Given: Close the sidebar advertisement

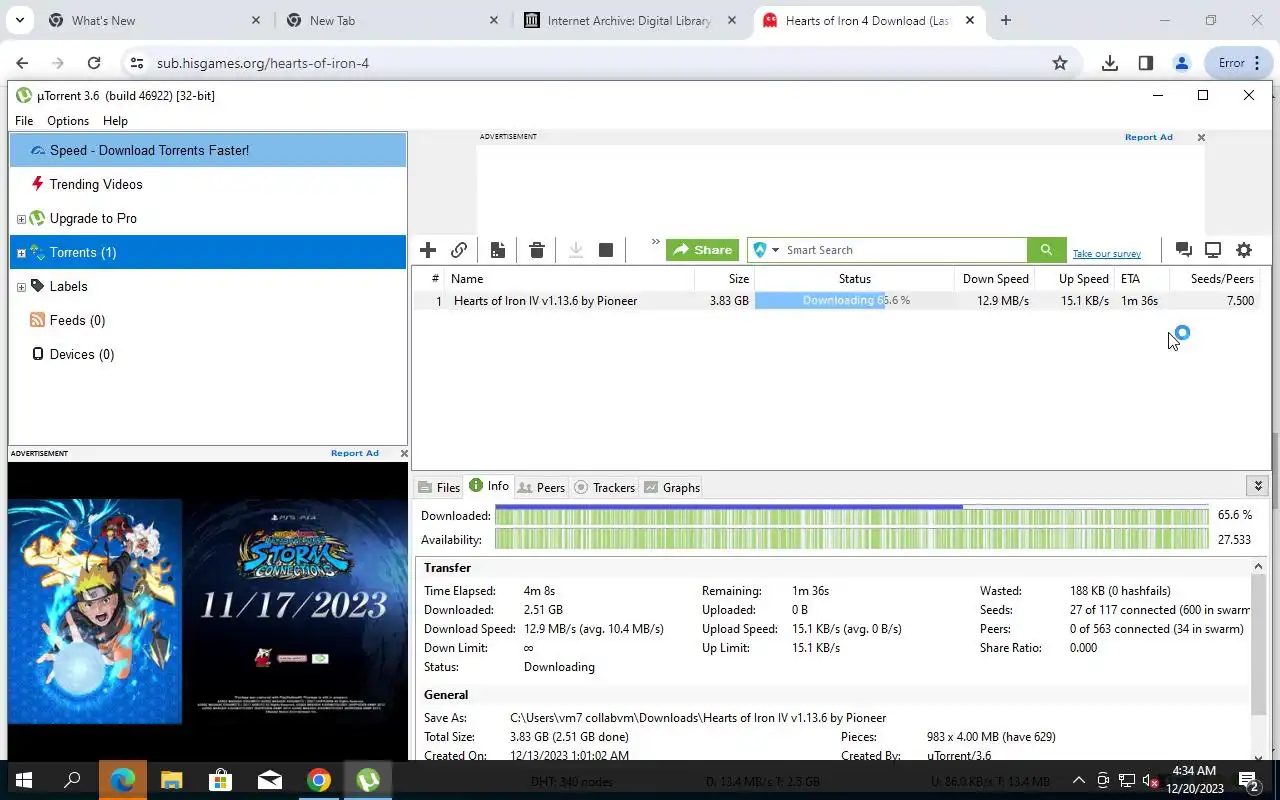Looking at the screenshot, I should (x=404, y=453).
